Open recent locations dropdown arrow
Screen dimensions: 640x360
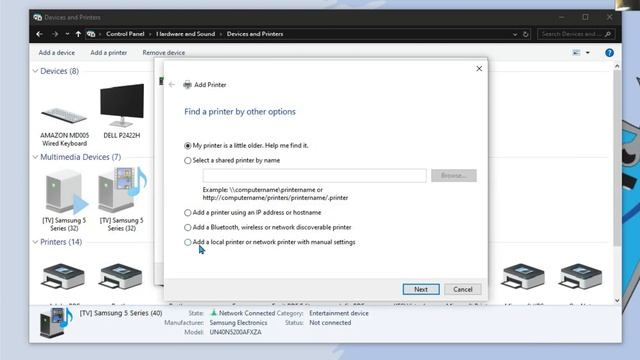67,34
